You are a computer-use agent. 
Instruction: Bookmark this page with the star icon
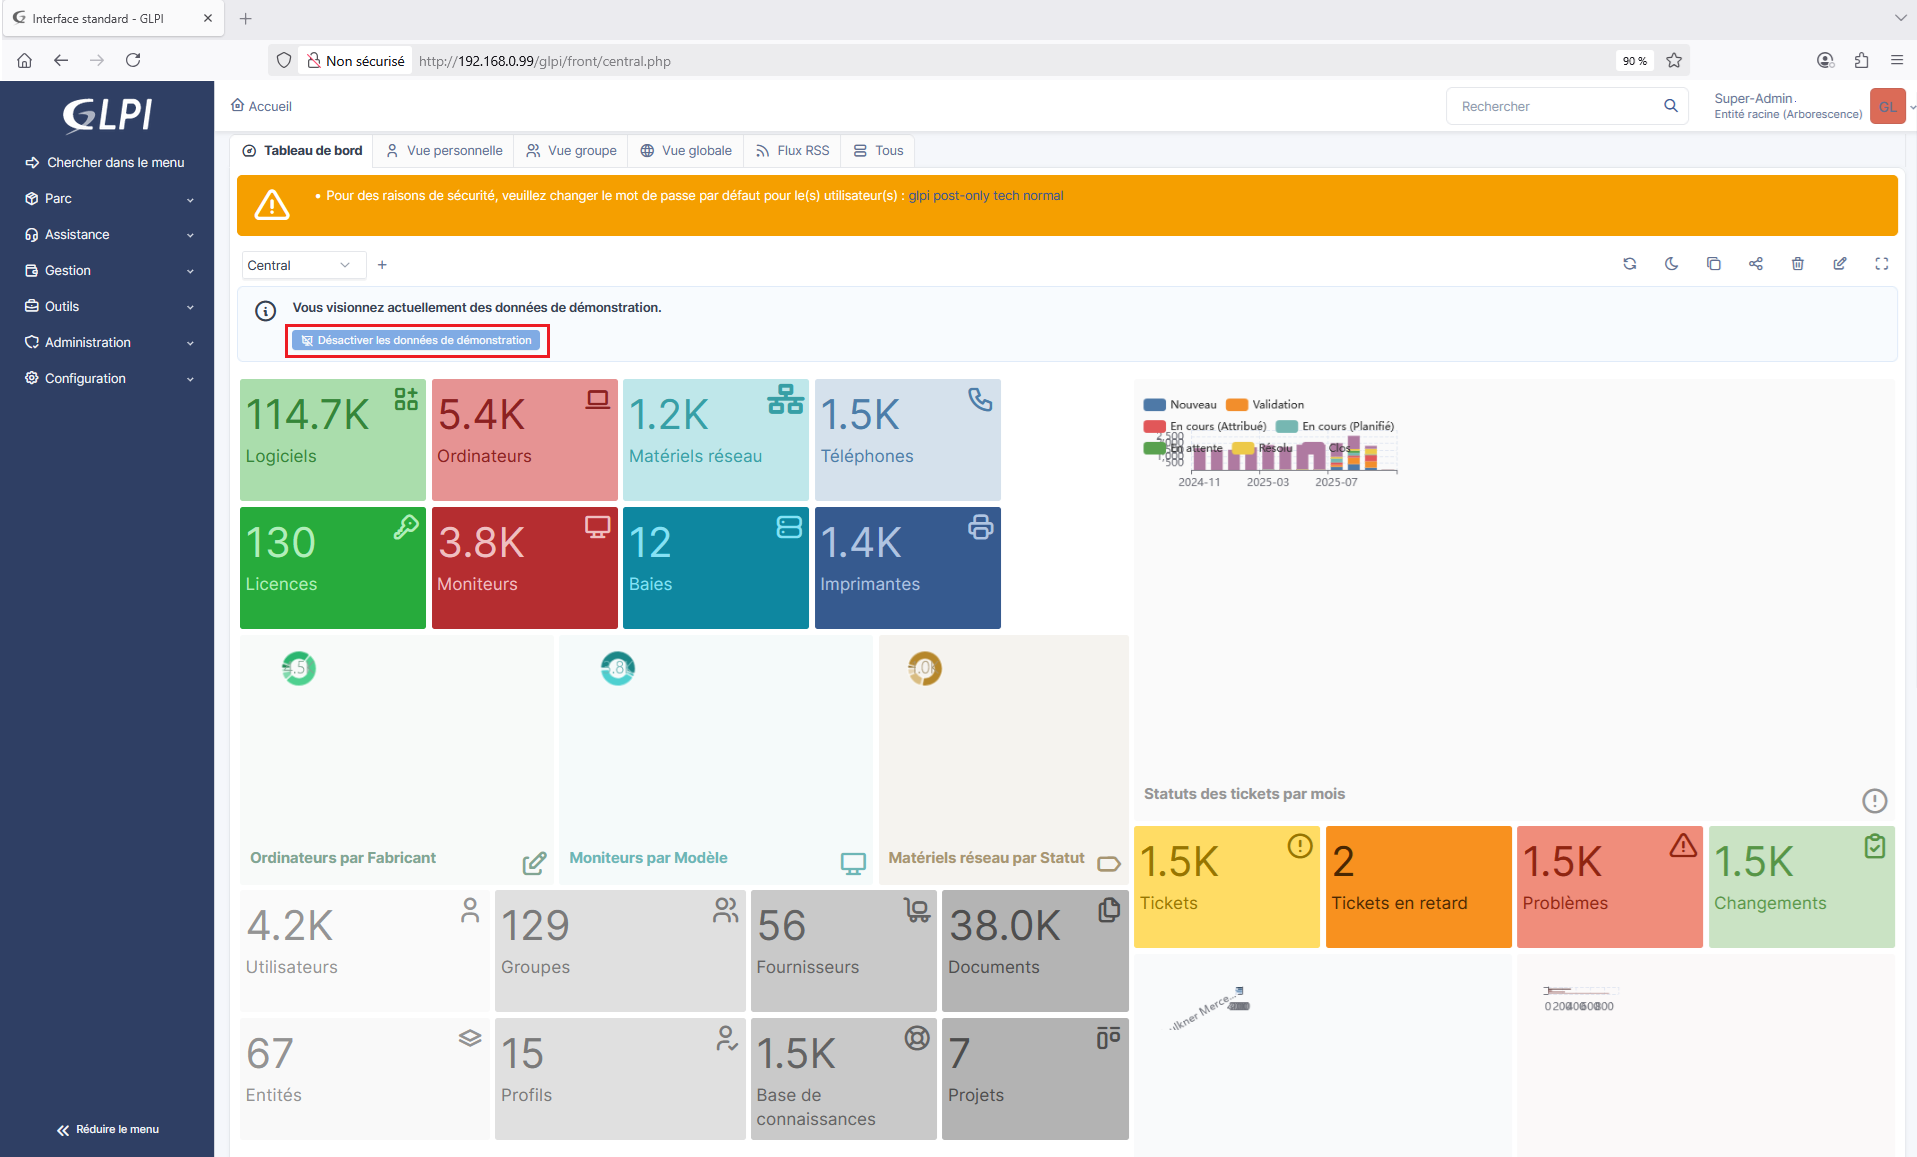1674,61
